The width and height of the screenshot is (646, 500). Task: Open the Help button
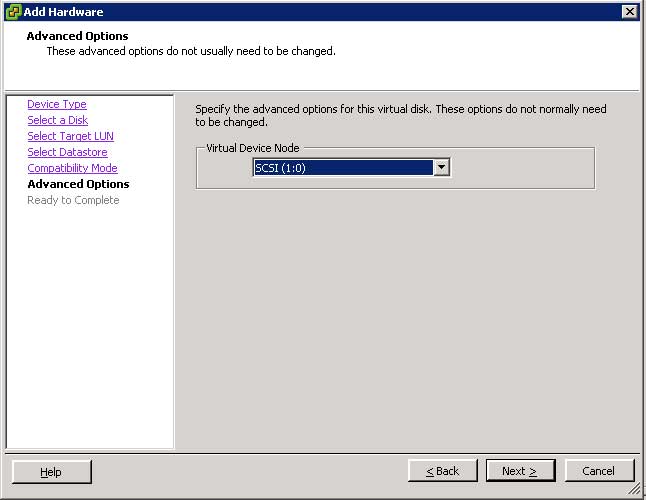click(51, 472)
